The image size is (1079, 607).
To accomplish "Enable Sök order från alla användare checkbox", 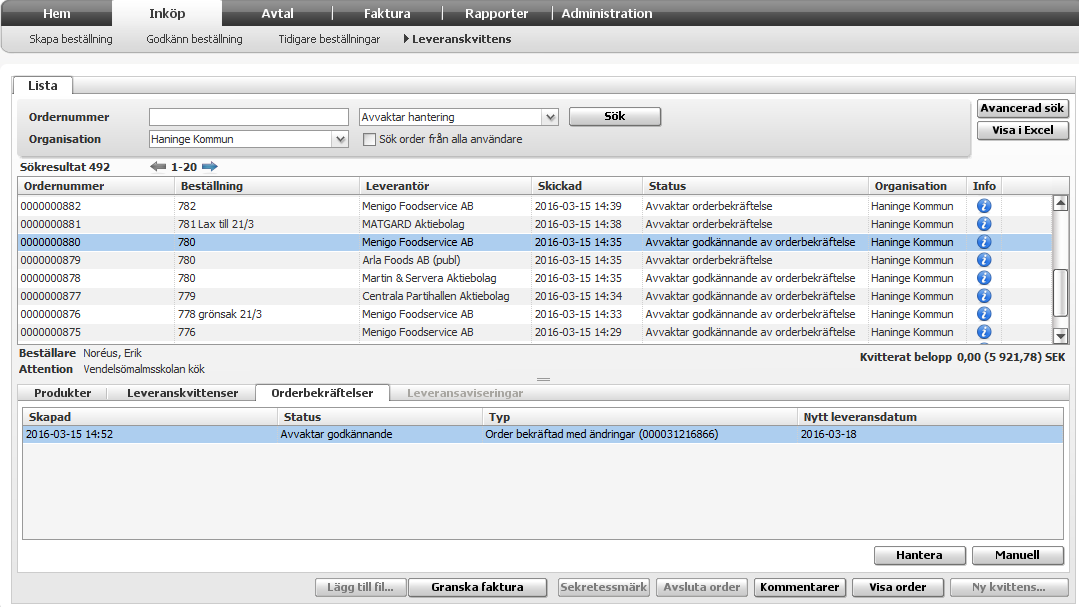I will pos(370,139).
